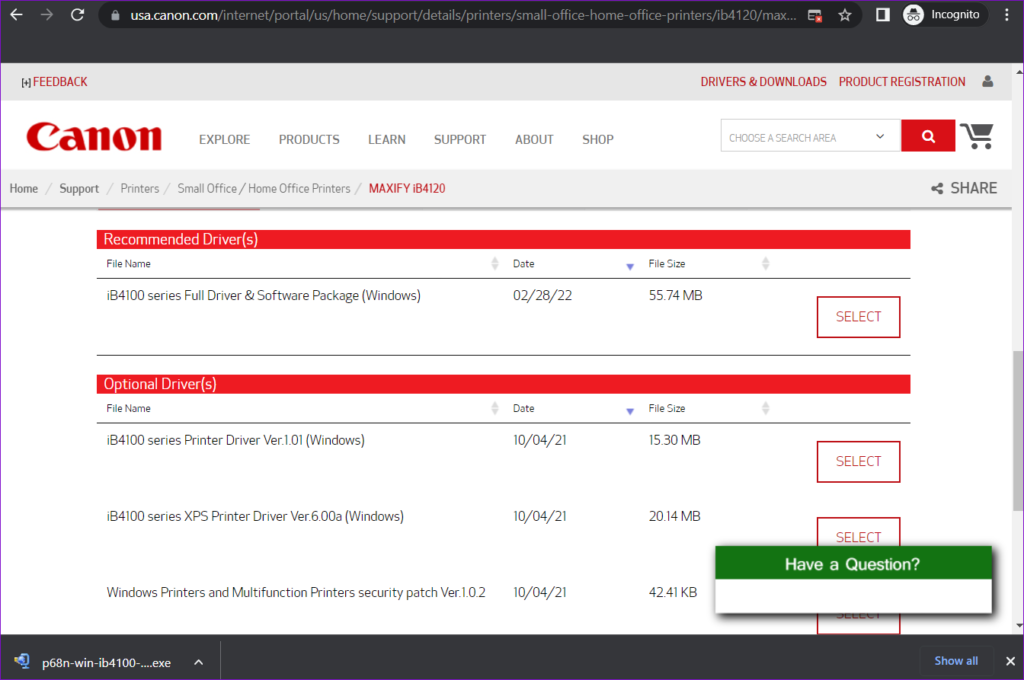Image resolution: width=1024 pixels, height=680 pixels.
Task: Open the Support navigation menu
Action: coord(460,140)
